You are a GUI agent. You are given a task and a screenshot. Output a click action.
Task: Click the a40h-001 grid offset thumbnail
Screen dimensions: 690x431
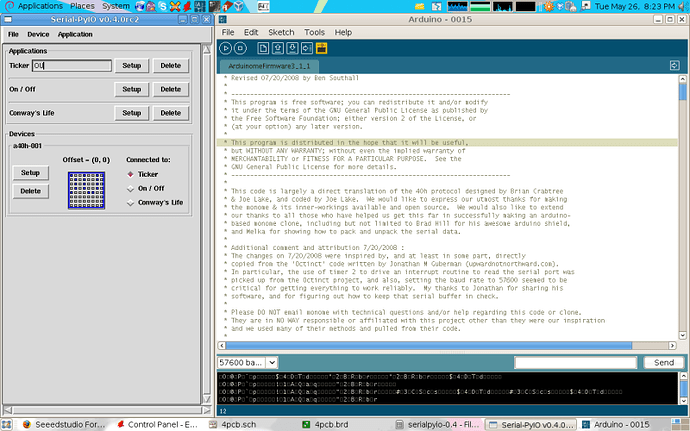[86, 190]
